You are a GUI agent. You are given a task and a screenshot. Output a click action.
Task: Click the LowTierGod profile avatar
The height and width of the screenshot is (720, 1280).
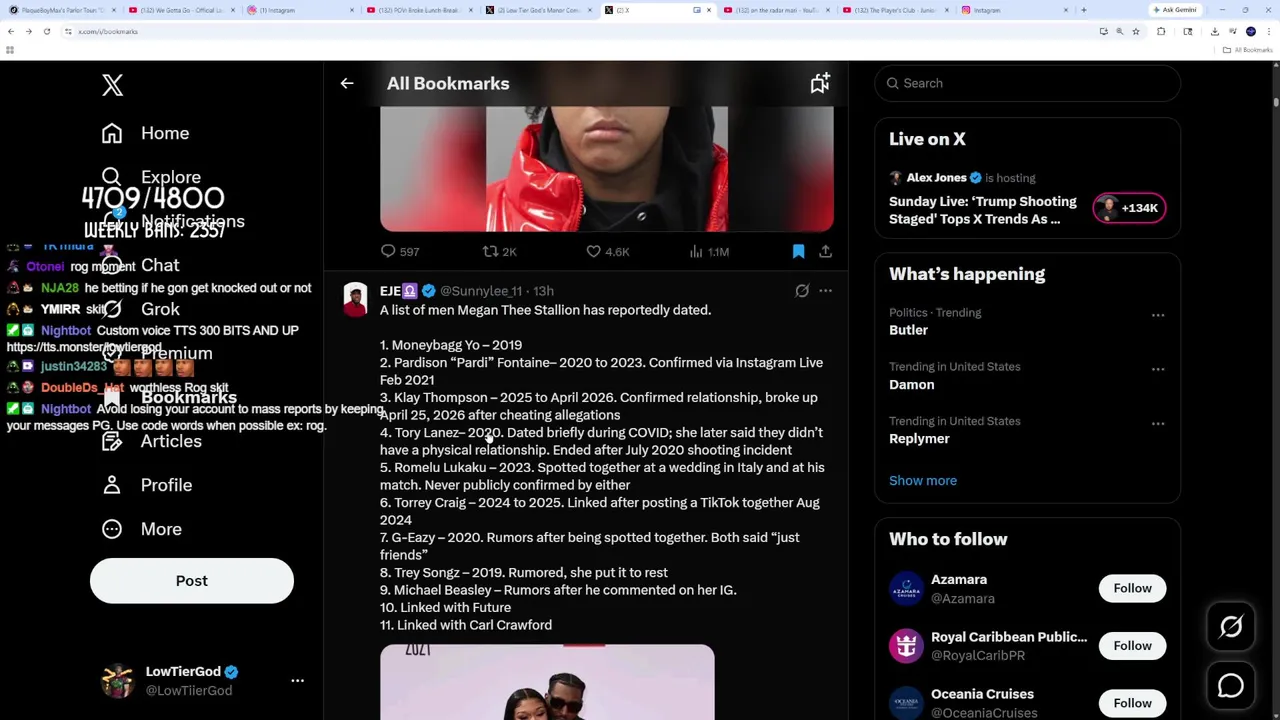click(x=117, y=680)
